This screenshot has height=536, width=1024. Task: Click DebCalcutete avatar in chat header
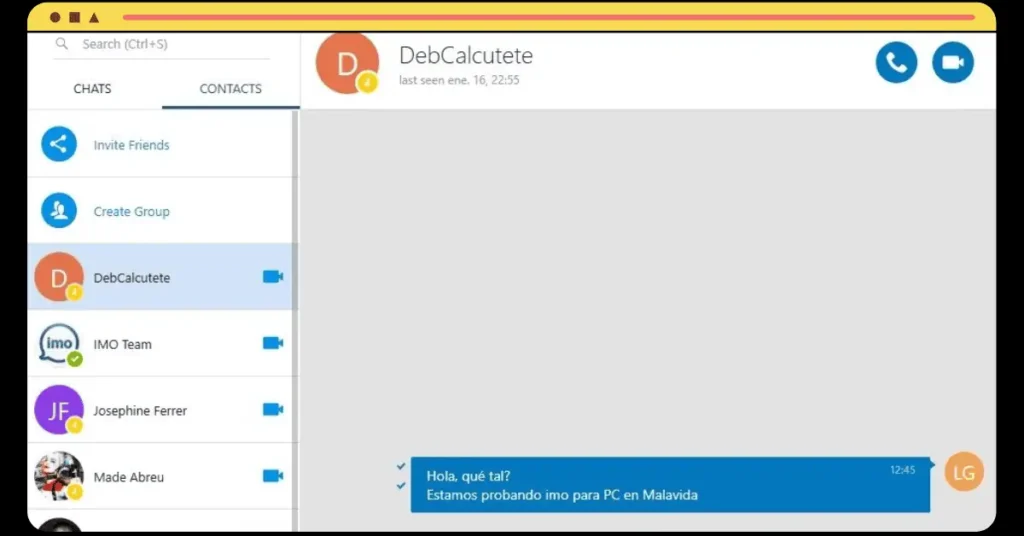(x=347, y=63)
